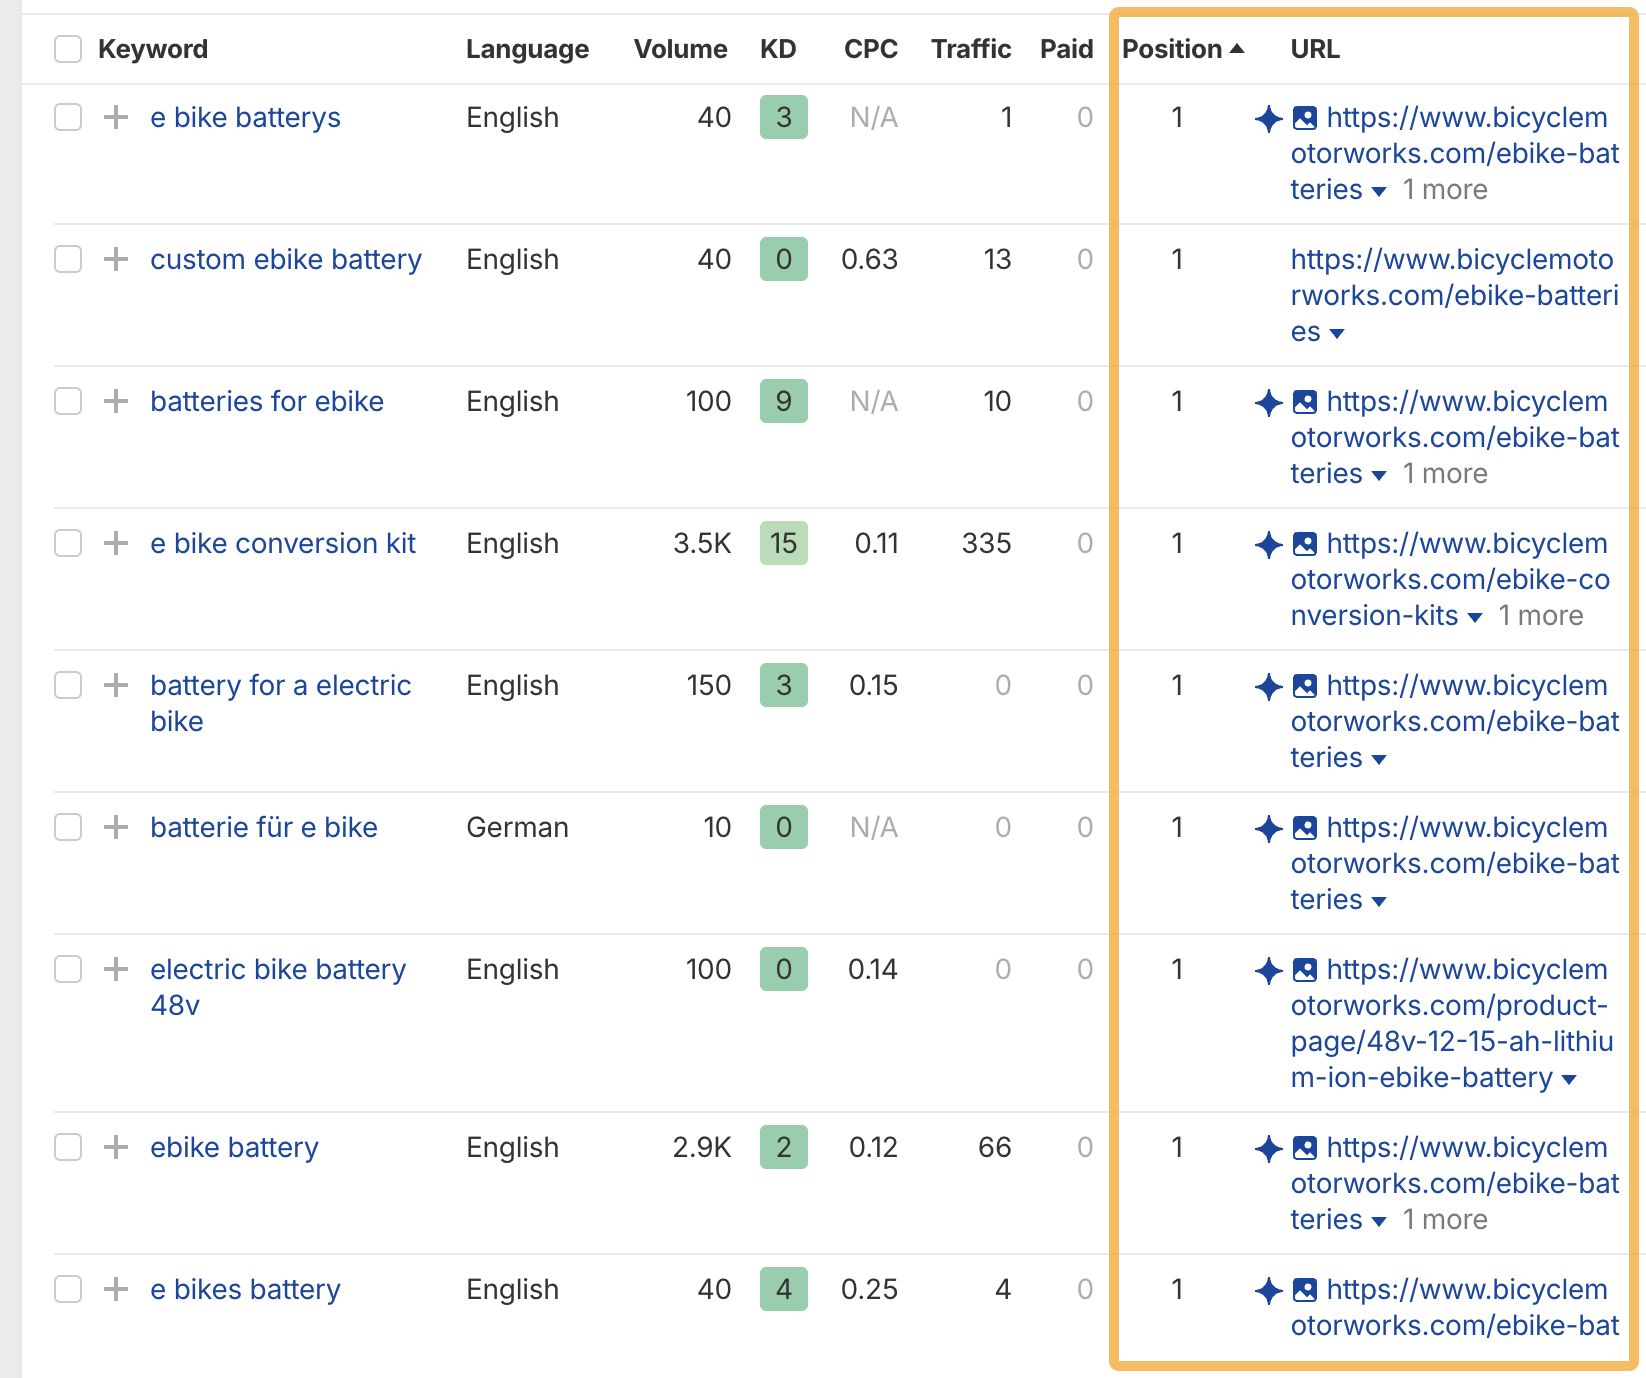
Task: Click the image icon in 'batterie für e bike' row
Action: [1304, 828]
